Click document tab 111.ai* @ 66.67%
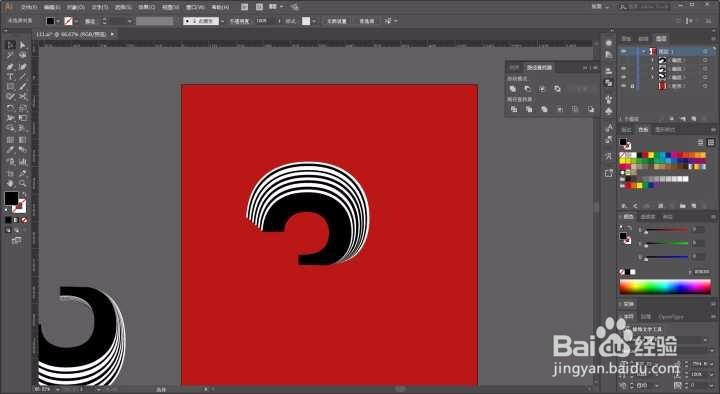The width and height of the screenshot is (720, 394). click(72, 34)
